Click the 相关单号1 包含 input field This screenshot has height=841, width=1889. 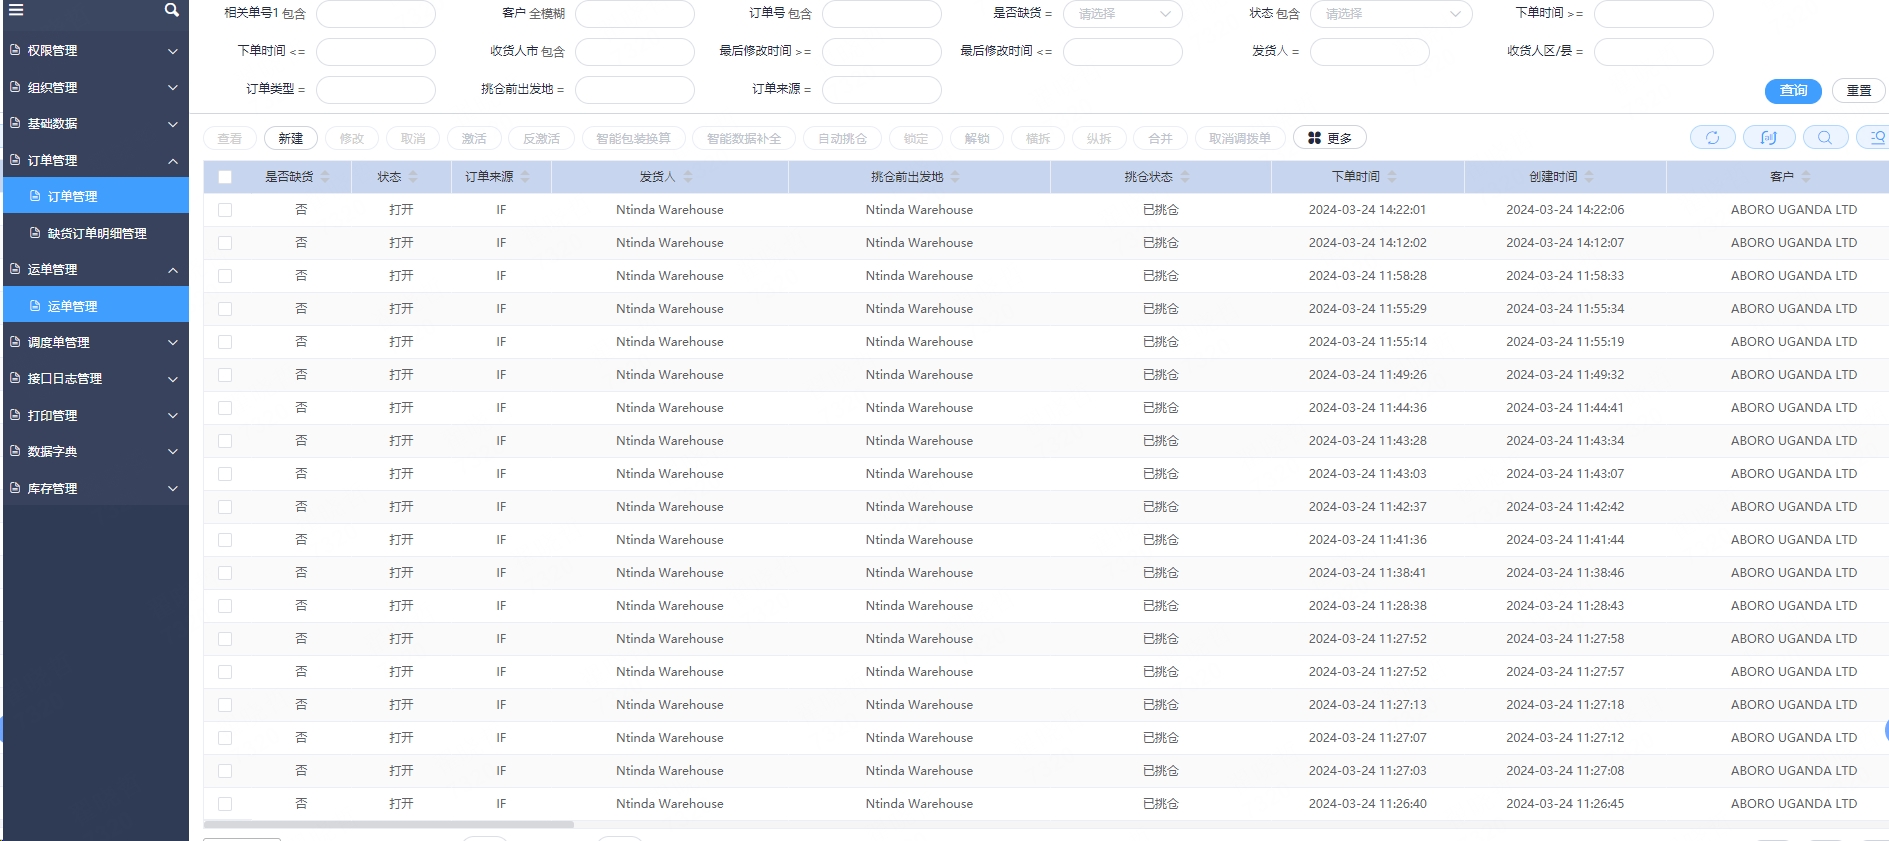(375, 14)
